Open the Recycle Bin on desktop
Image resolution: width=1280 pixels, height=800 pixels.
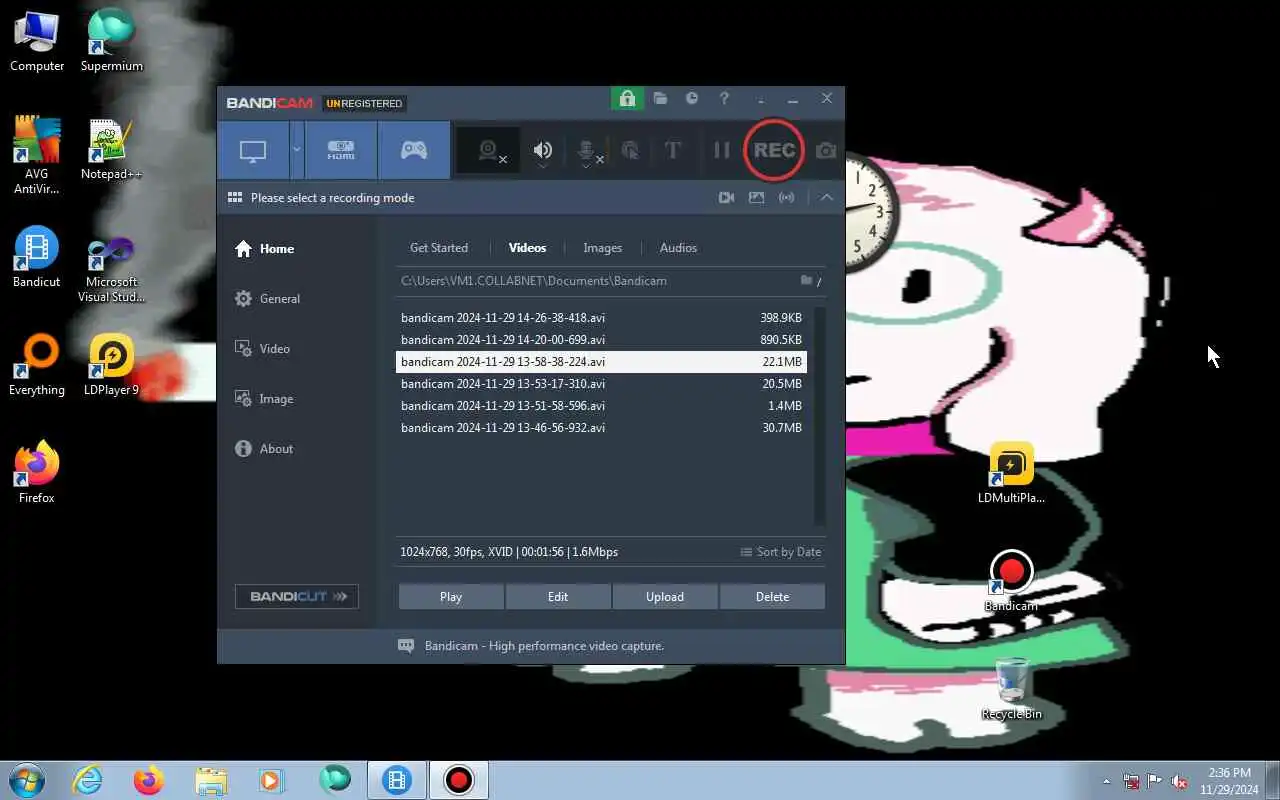tap(1011, 689)
